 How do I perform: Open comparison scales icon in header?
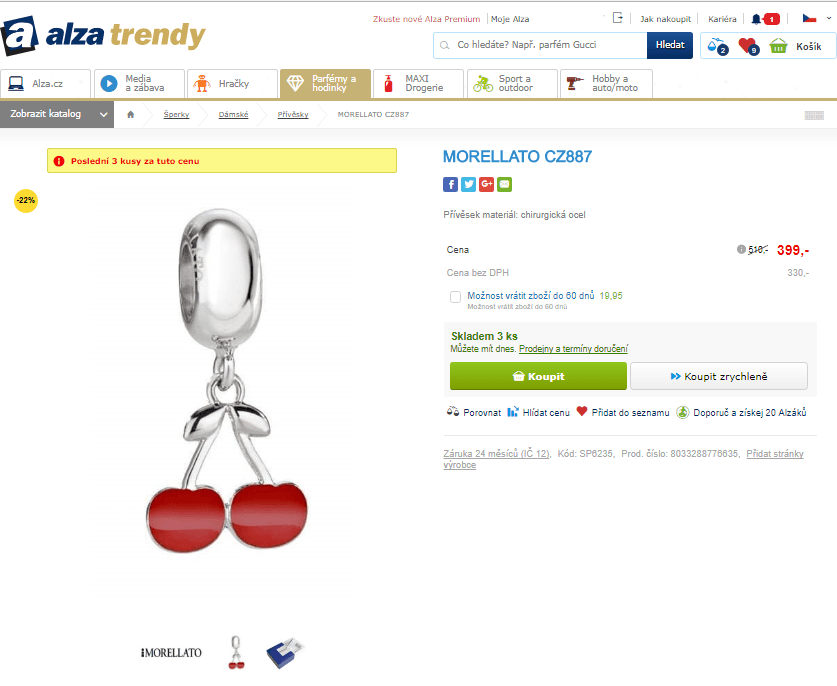click(717, 46)
